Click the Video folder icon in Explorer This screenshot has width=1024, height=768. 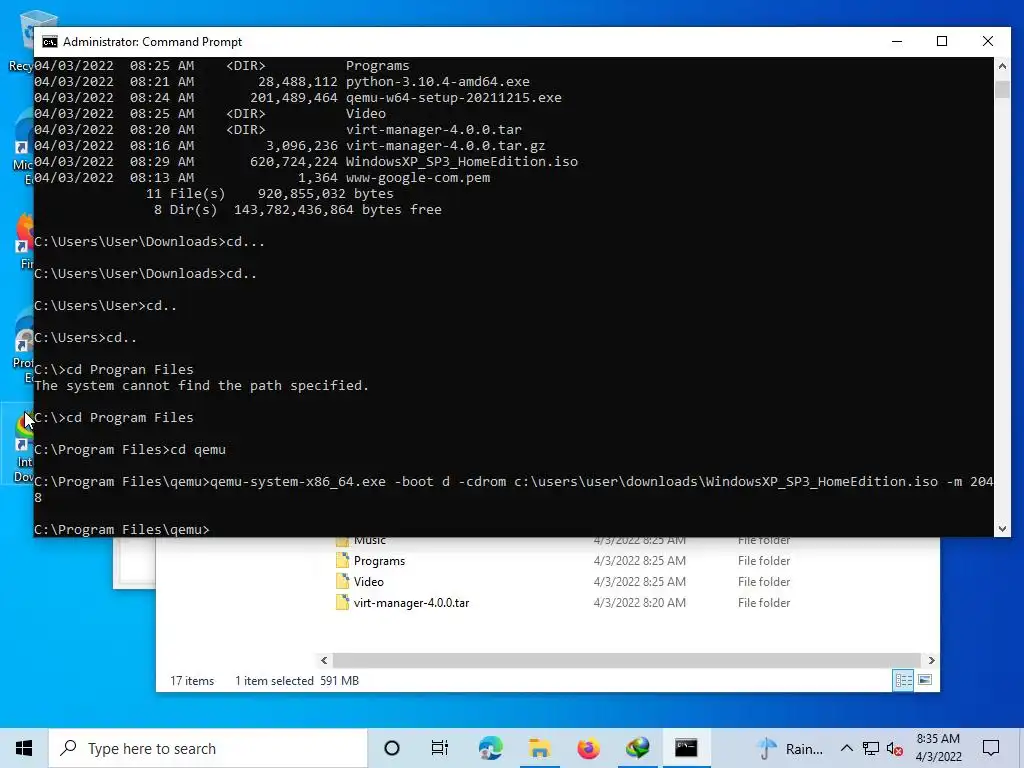click(342, 582)
